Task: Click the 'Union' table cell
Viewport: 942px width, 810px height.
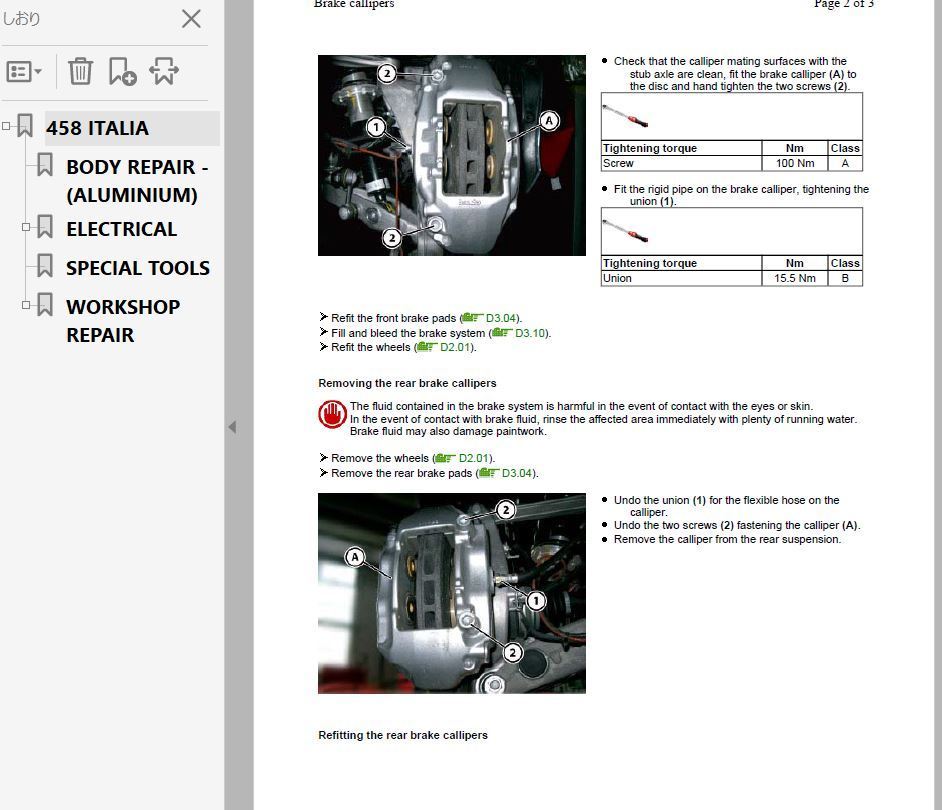Action: pos(681,278)
